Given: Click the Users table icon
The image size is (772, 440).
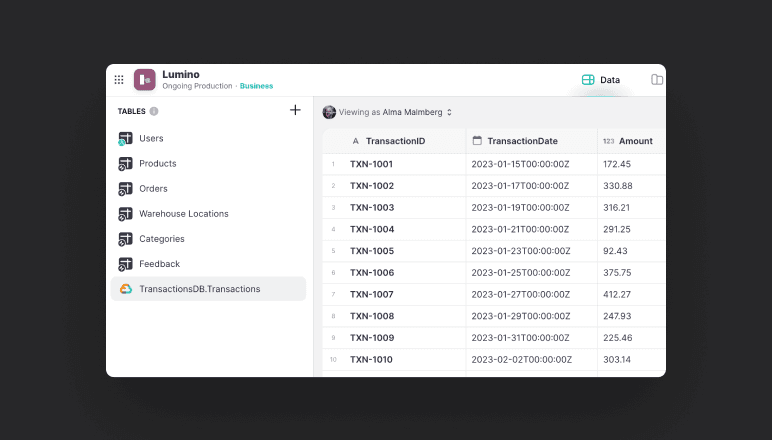Looking at the screenshot, I should [x=126, y=139].
